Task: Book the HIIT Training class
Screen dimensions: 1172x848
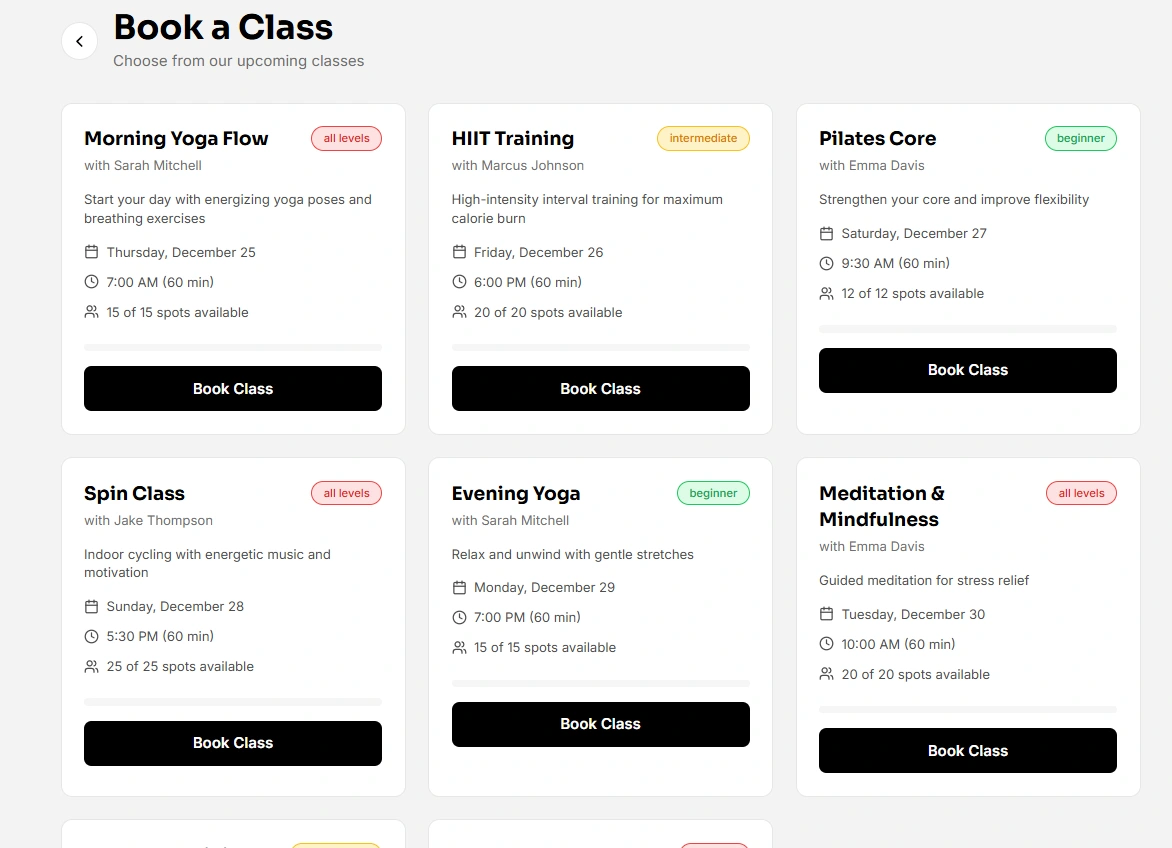Action: point(600,388)
